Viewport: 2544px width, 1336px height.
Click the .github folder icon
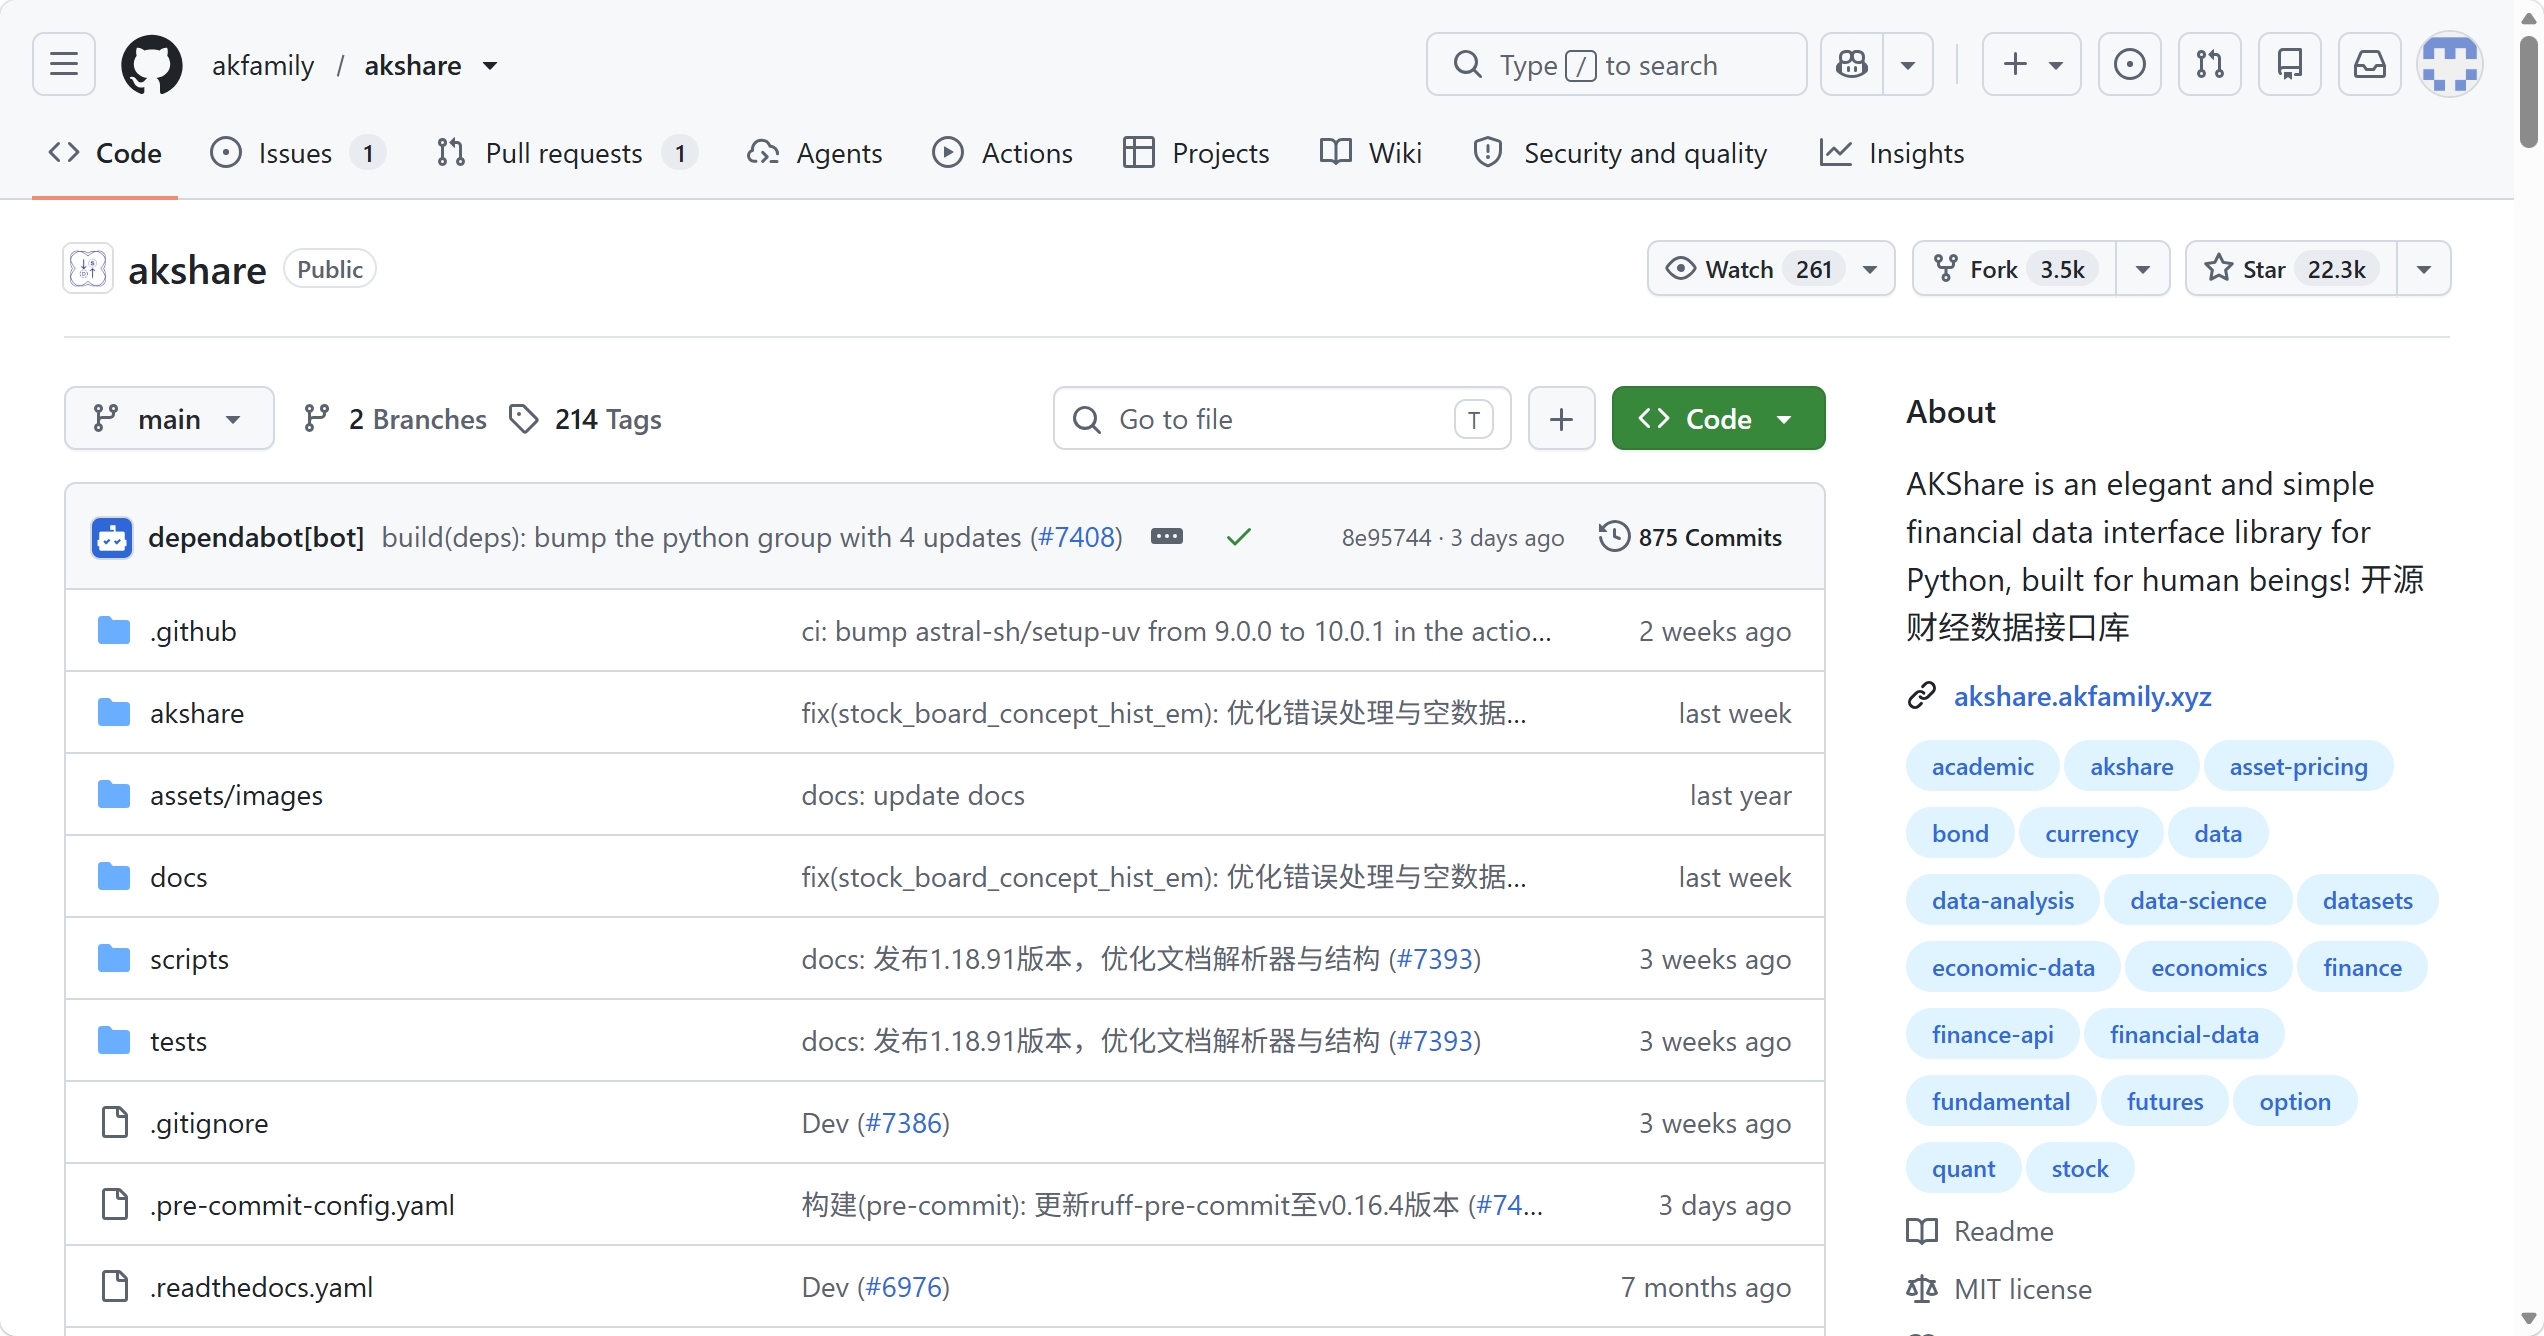[114, 631]
